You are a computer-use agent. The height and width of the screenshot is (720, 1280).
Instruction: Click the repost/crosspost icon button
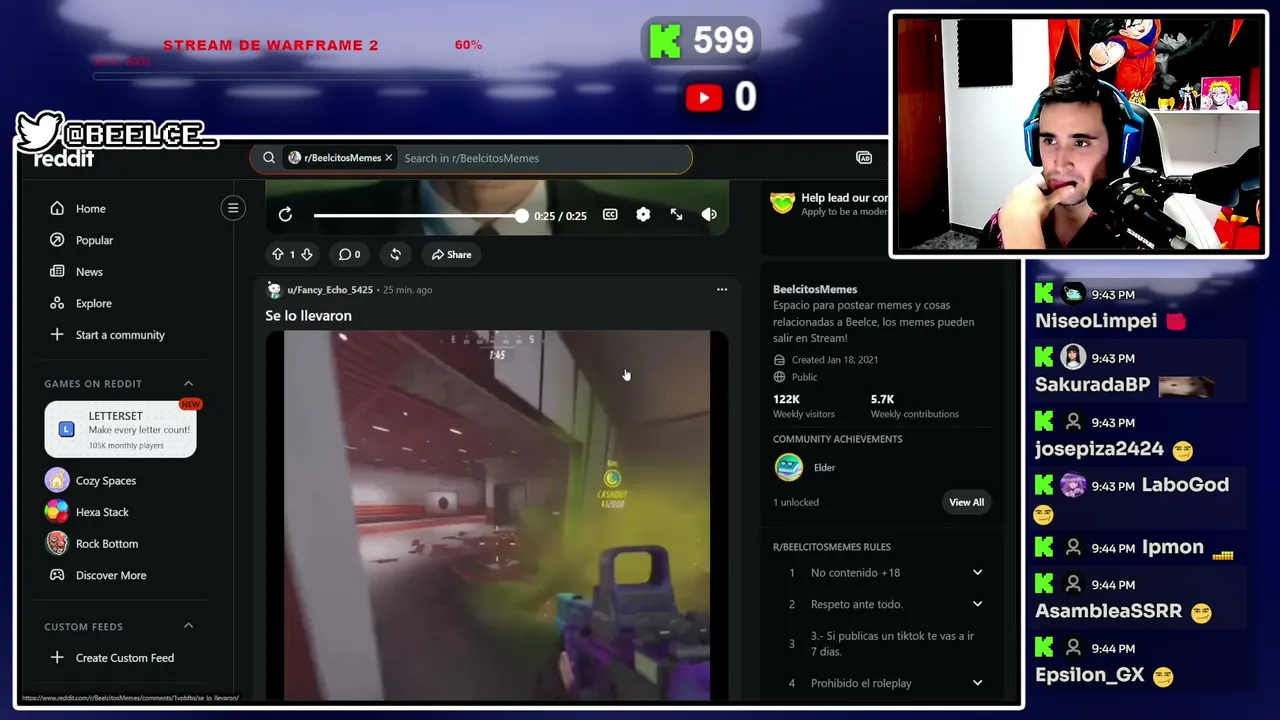coord(396,255)
